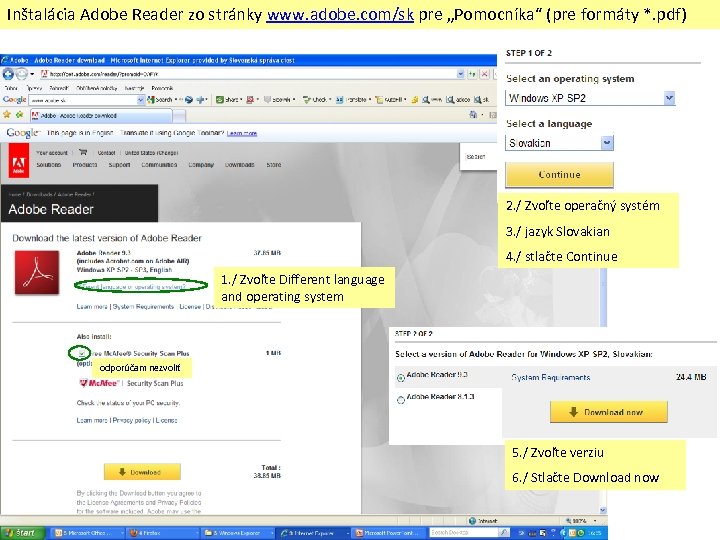Image resolution: width=720 pixels, height=540 pixels.
Task: Click the Windows Start button
Action: pos(22,533)
